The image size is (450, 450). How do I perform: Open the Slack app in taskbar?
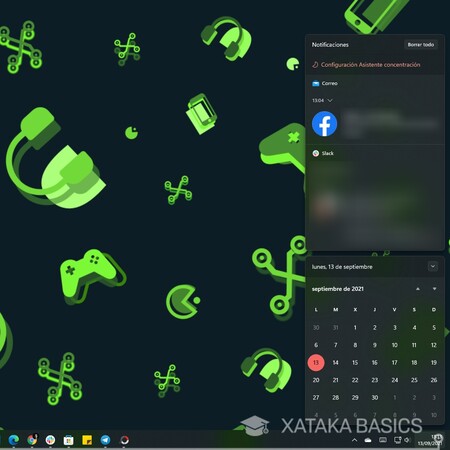(50, 440)
